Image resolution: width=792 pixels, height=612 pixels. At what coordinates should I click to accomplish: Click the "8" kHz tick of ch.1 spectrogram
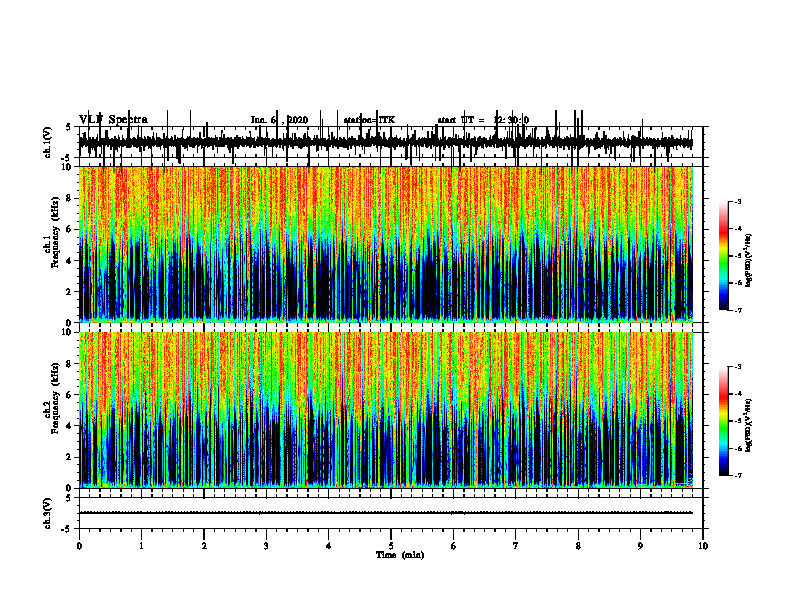tap(69, 198)
